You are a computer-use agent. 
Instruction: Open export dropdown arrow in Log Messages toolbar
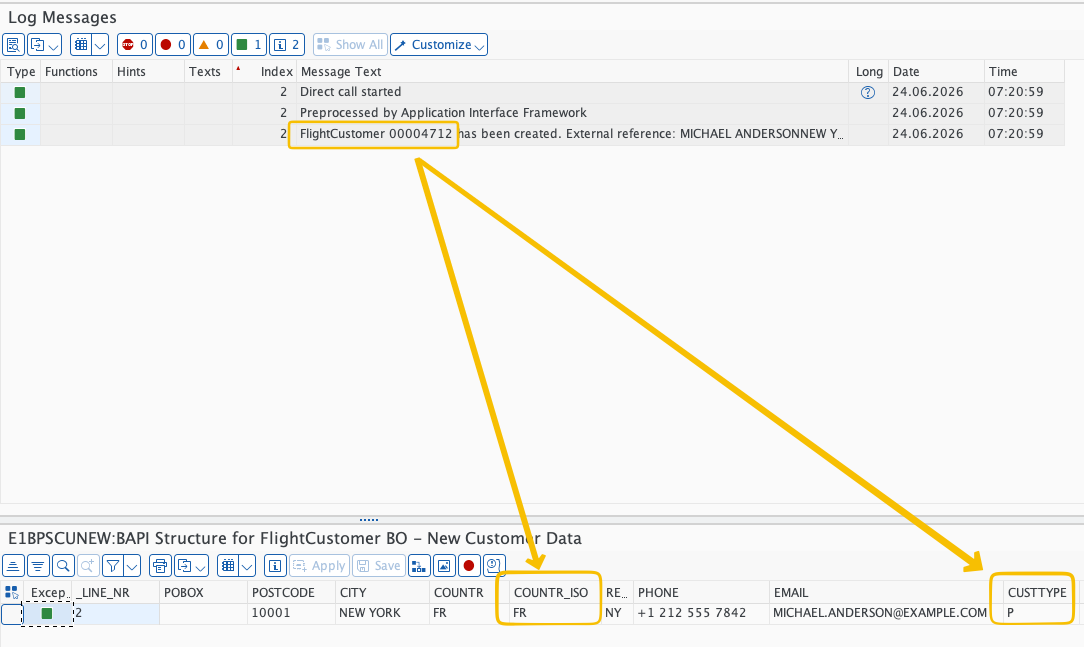[54, 45]
